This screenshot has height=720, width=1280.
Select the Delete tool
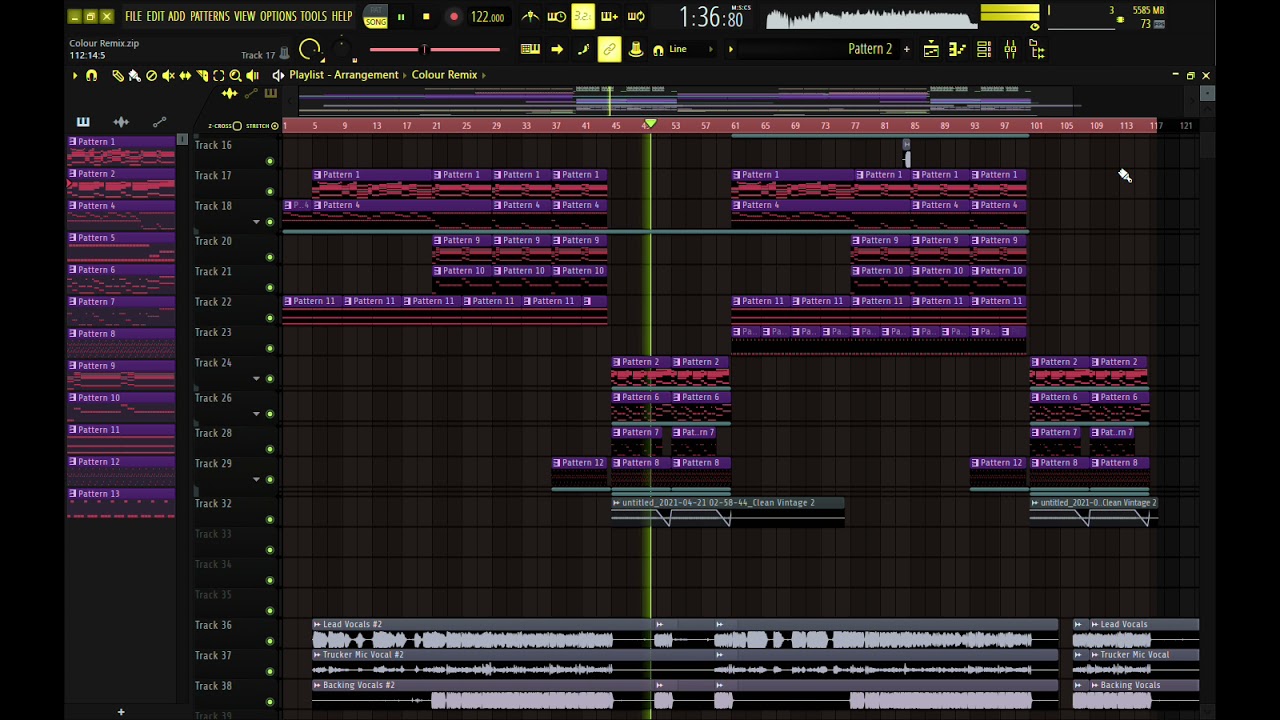[151, 75]
